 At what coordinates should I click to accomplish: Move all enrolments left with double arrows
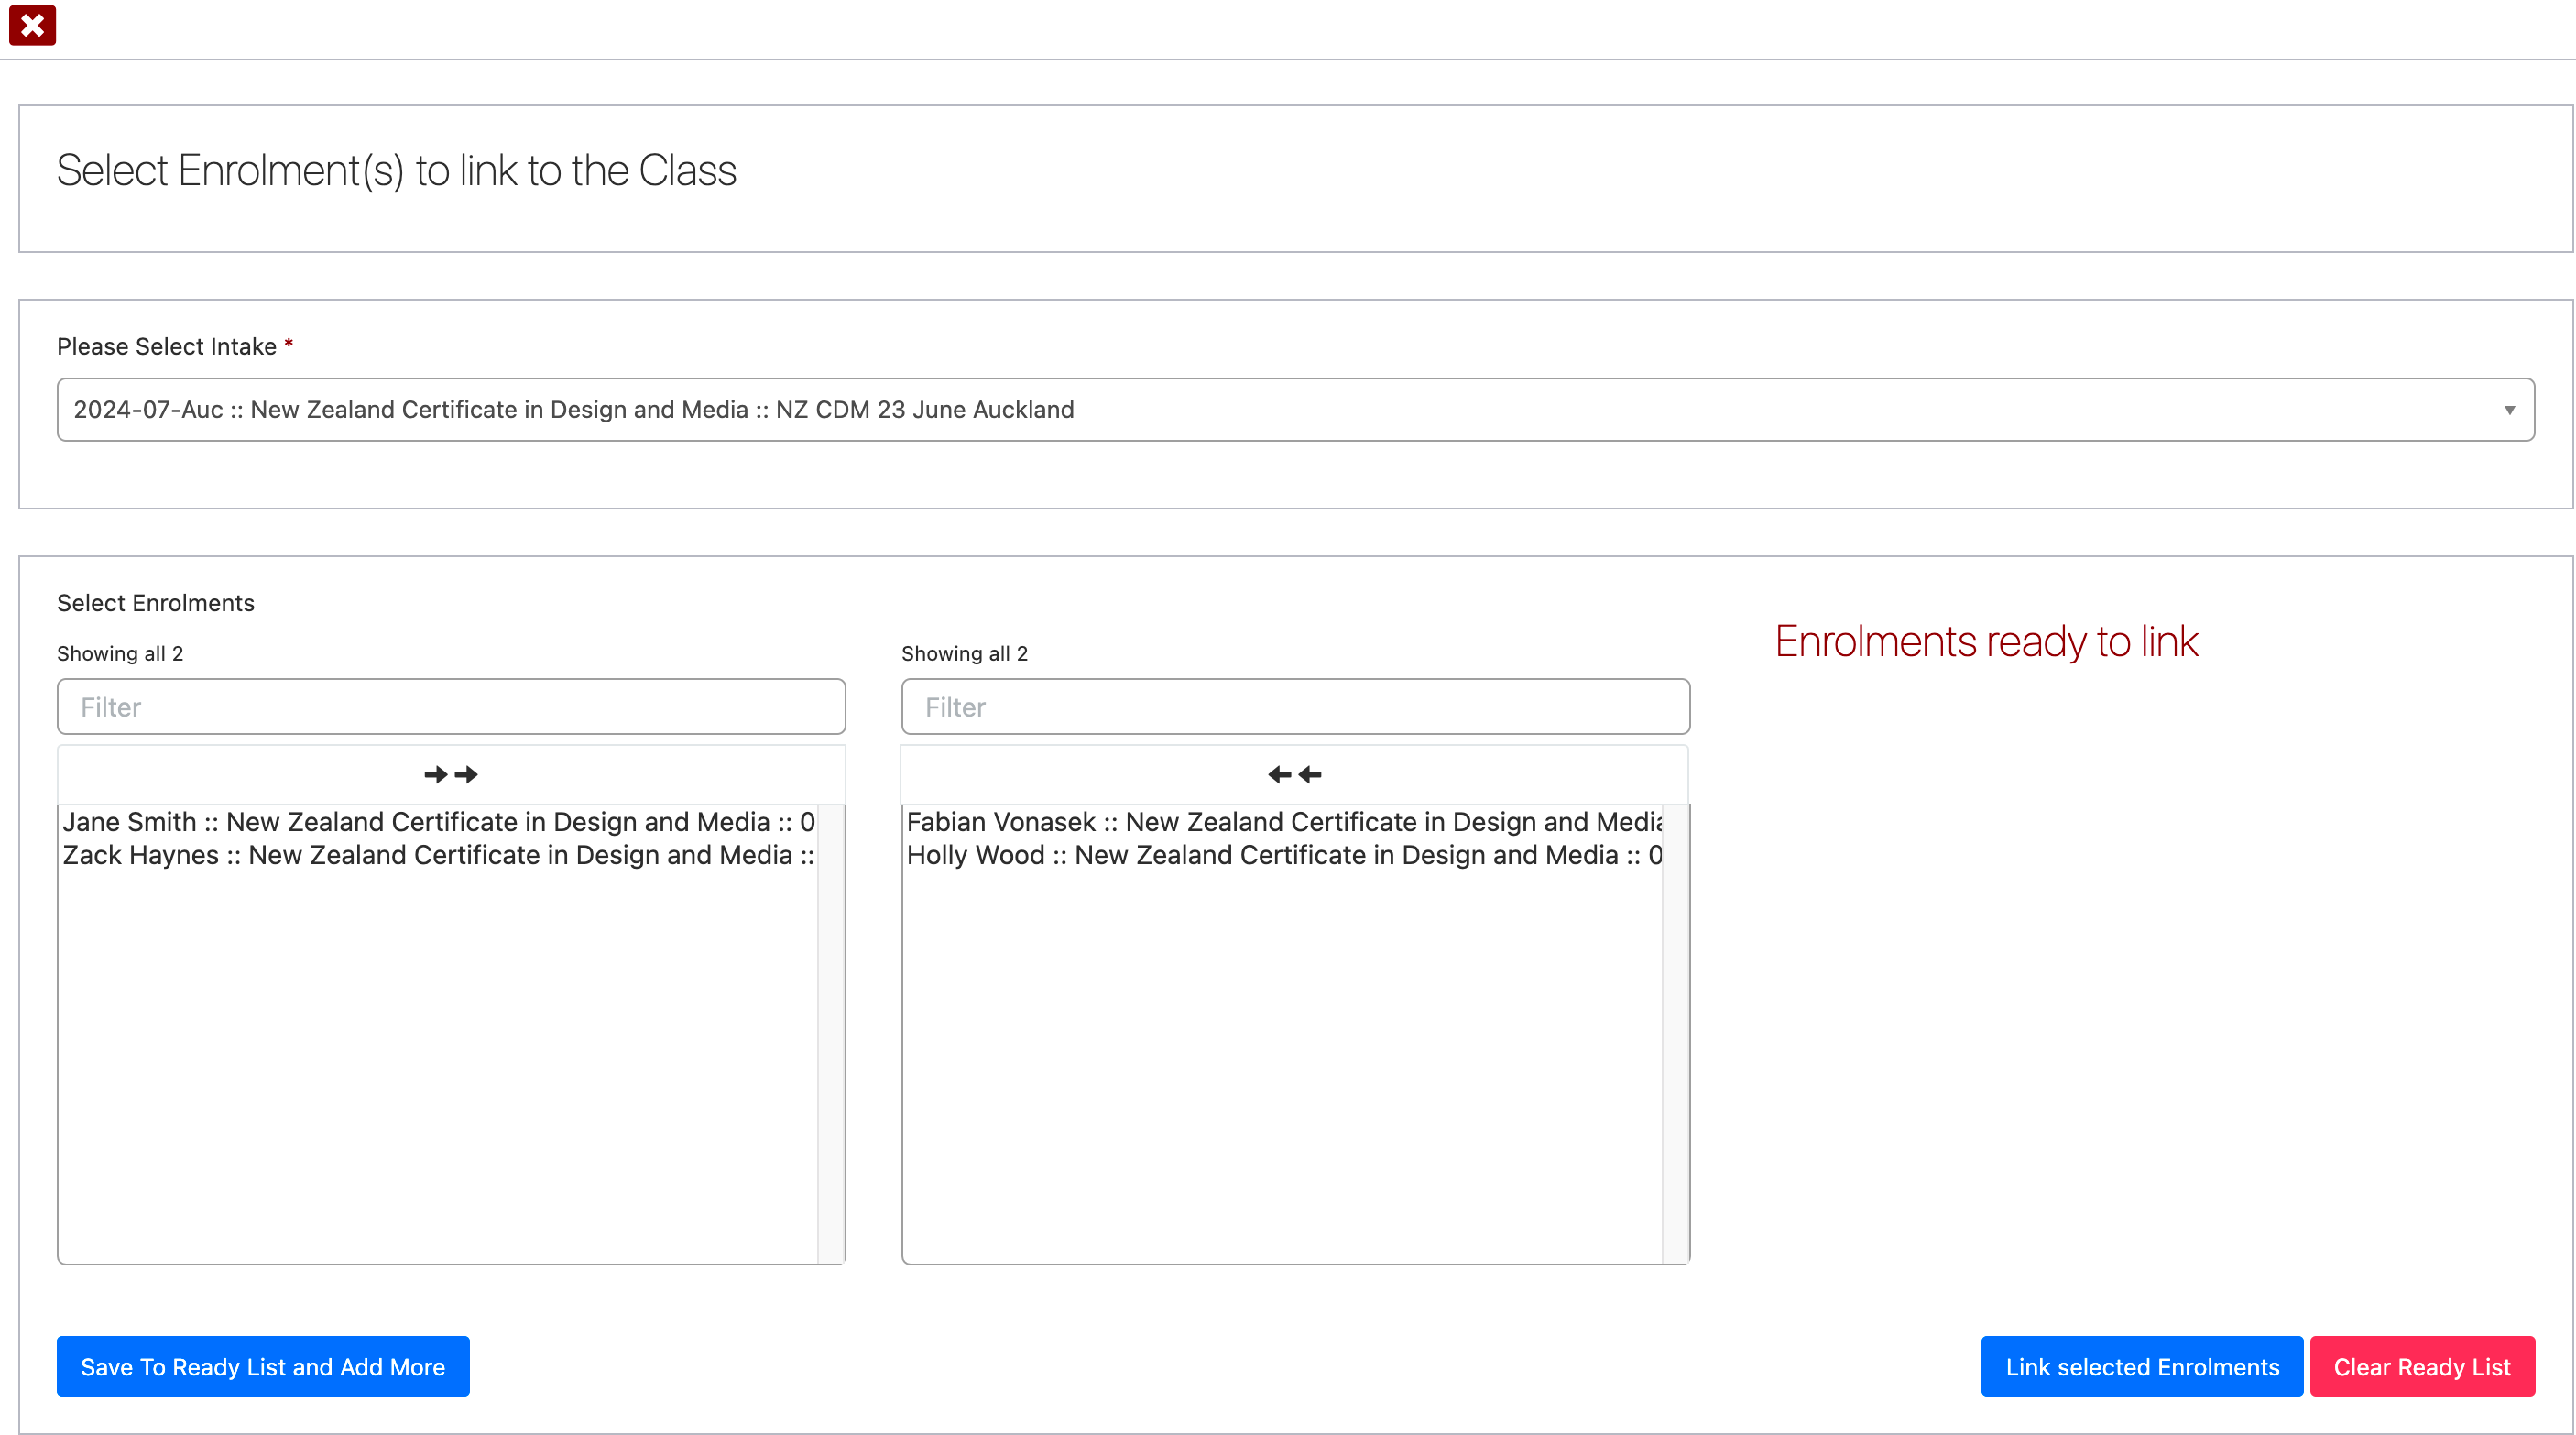click(1295, 774)
